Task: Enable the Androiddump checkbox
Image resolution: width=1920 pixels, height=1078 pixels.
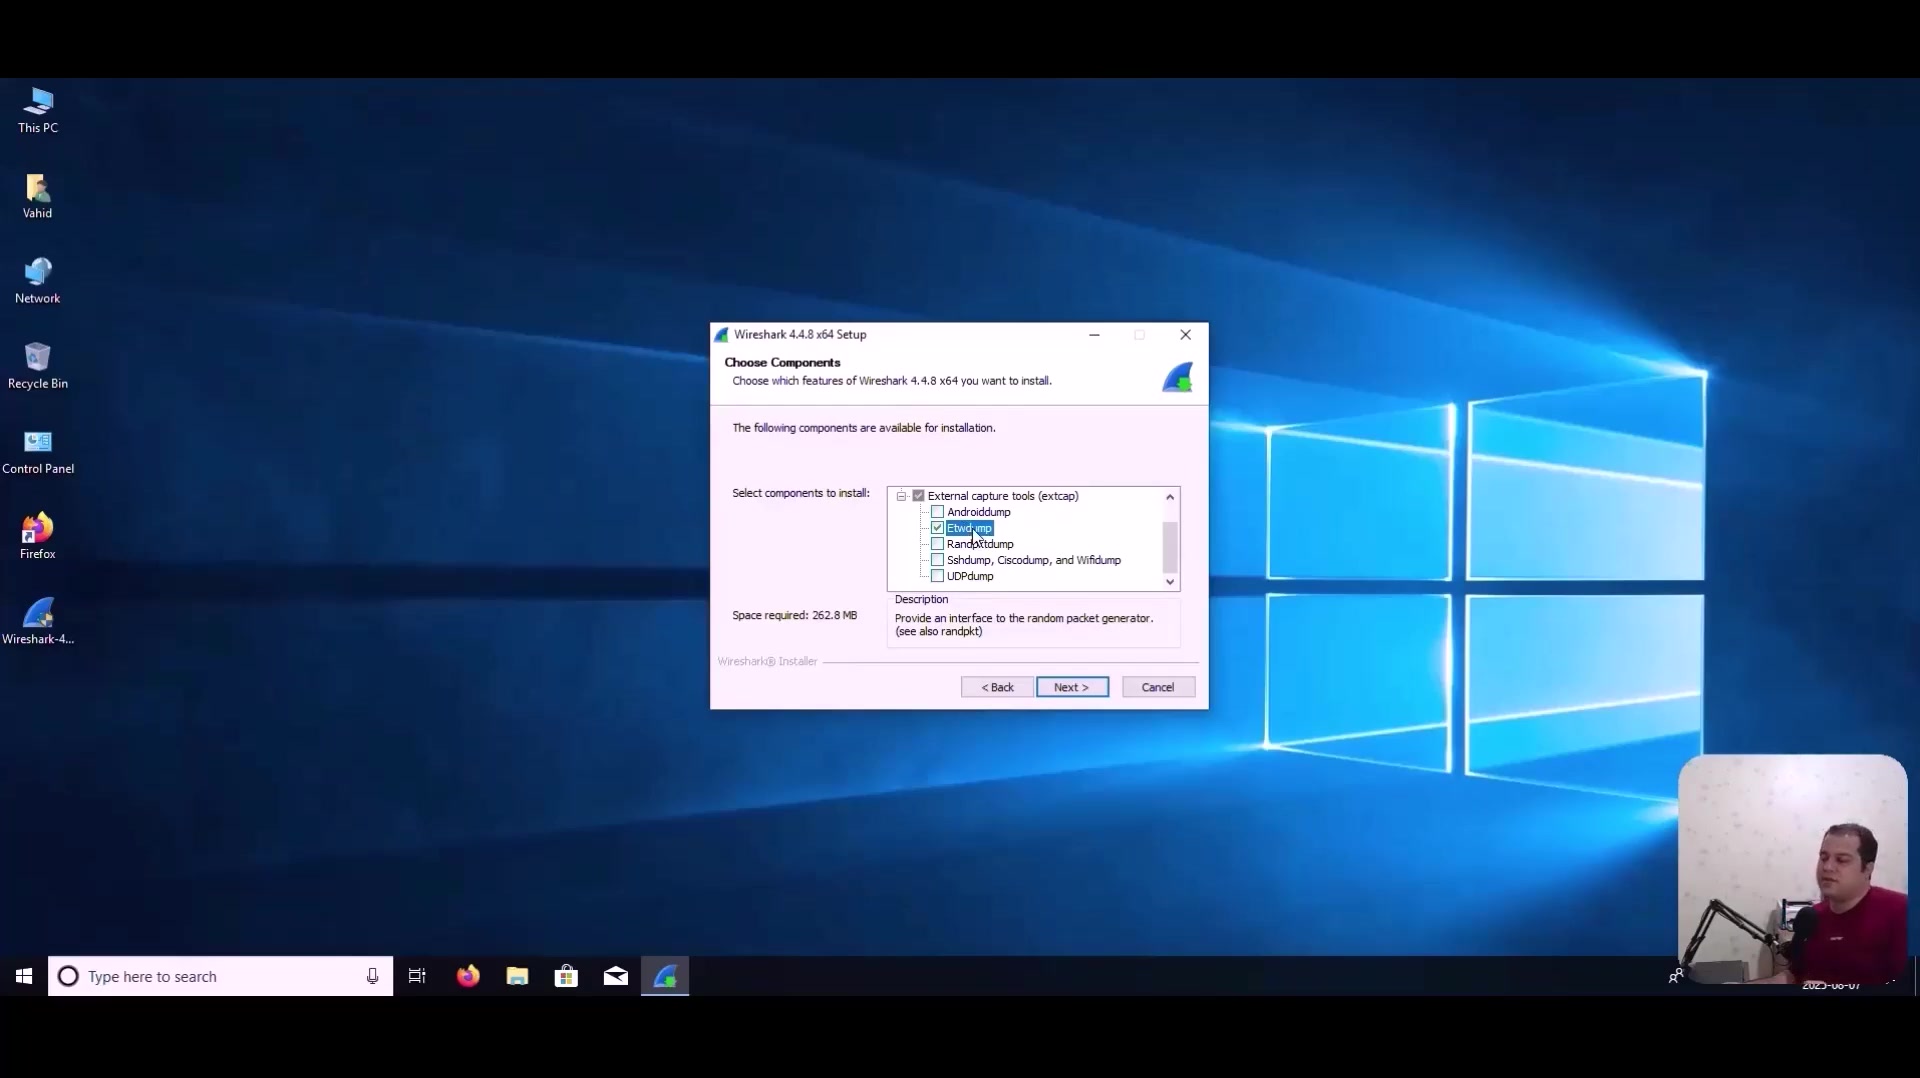Action: [x=938, y=512]
